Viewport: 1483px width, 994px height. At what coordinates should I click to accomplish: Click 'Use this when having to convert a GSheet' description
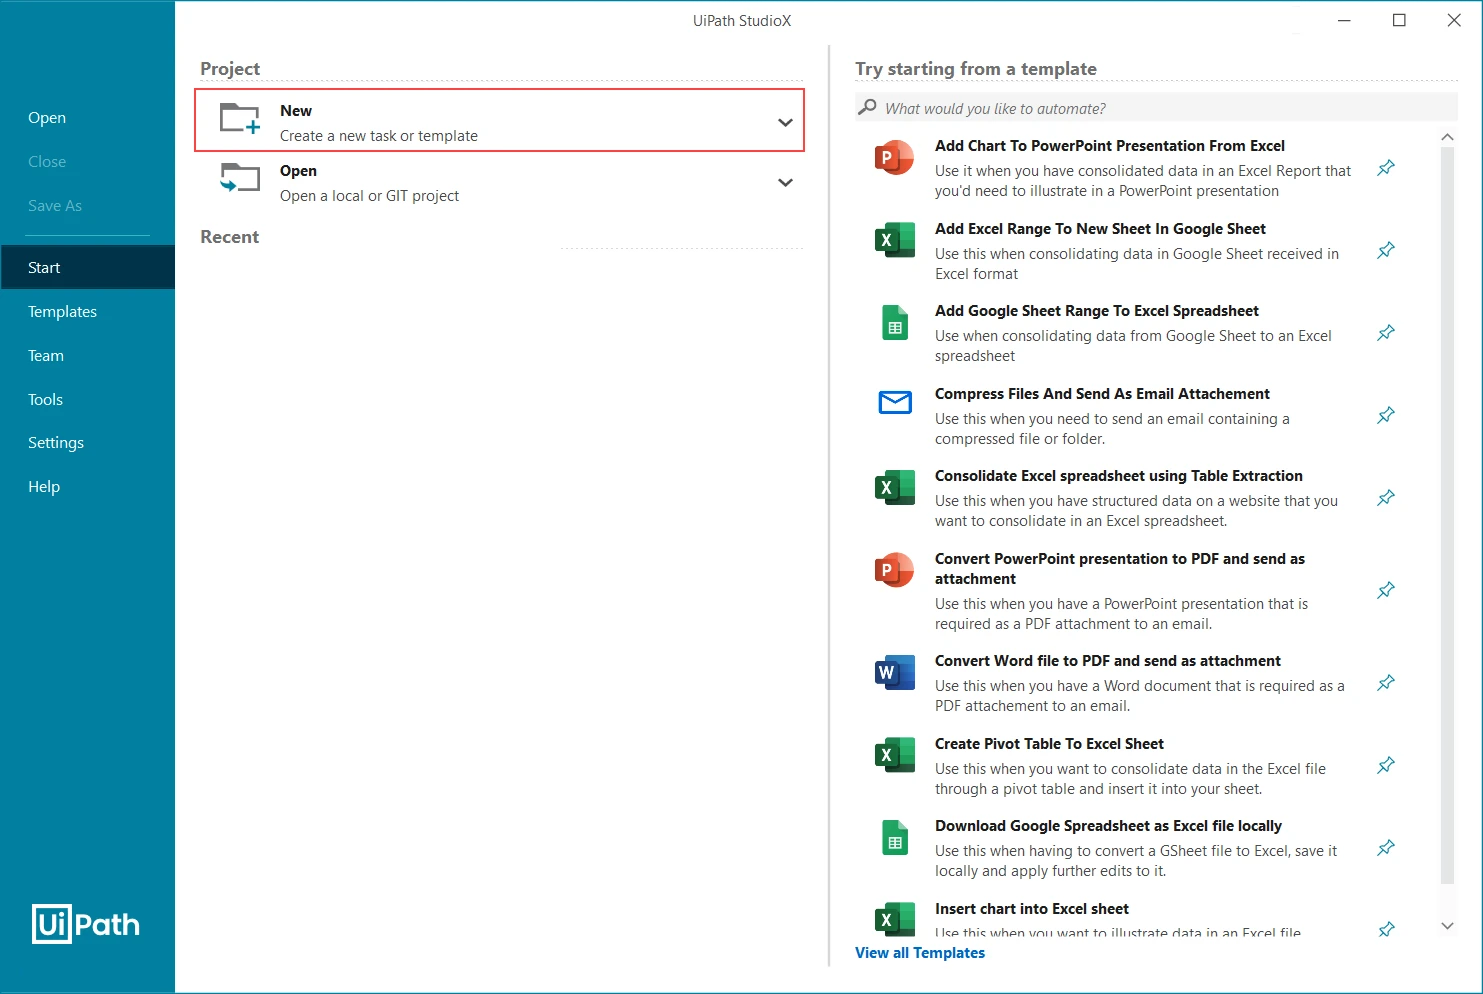(x=1136, y=861)
